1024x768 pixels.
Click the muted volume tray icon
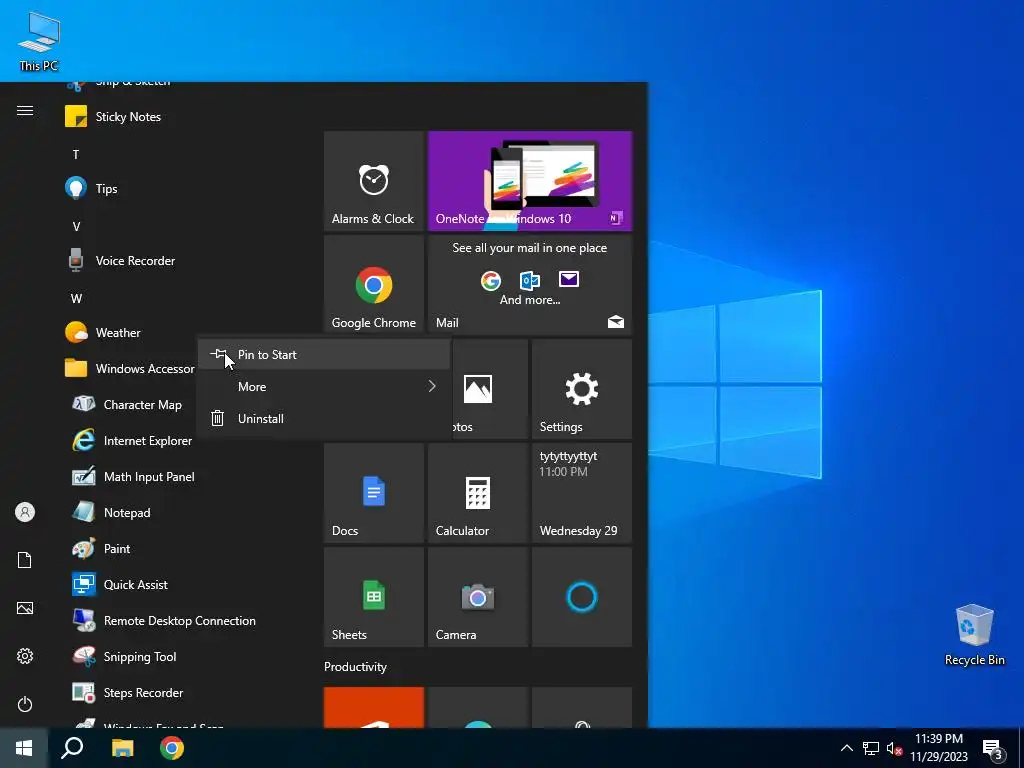point(894,748)
